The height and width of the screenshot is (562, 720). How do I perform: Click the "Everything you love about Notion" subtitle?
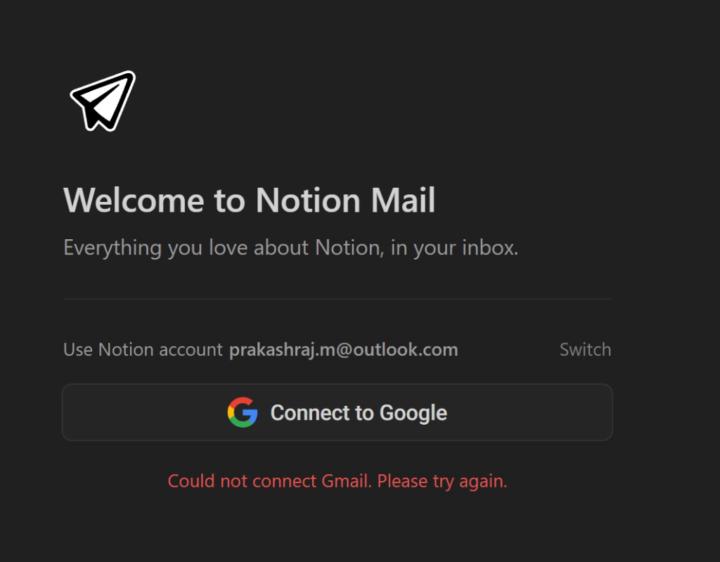[x=290, y=247]
